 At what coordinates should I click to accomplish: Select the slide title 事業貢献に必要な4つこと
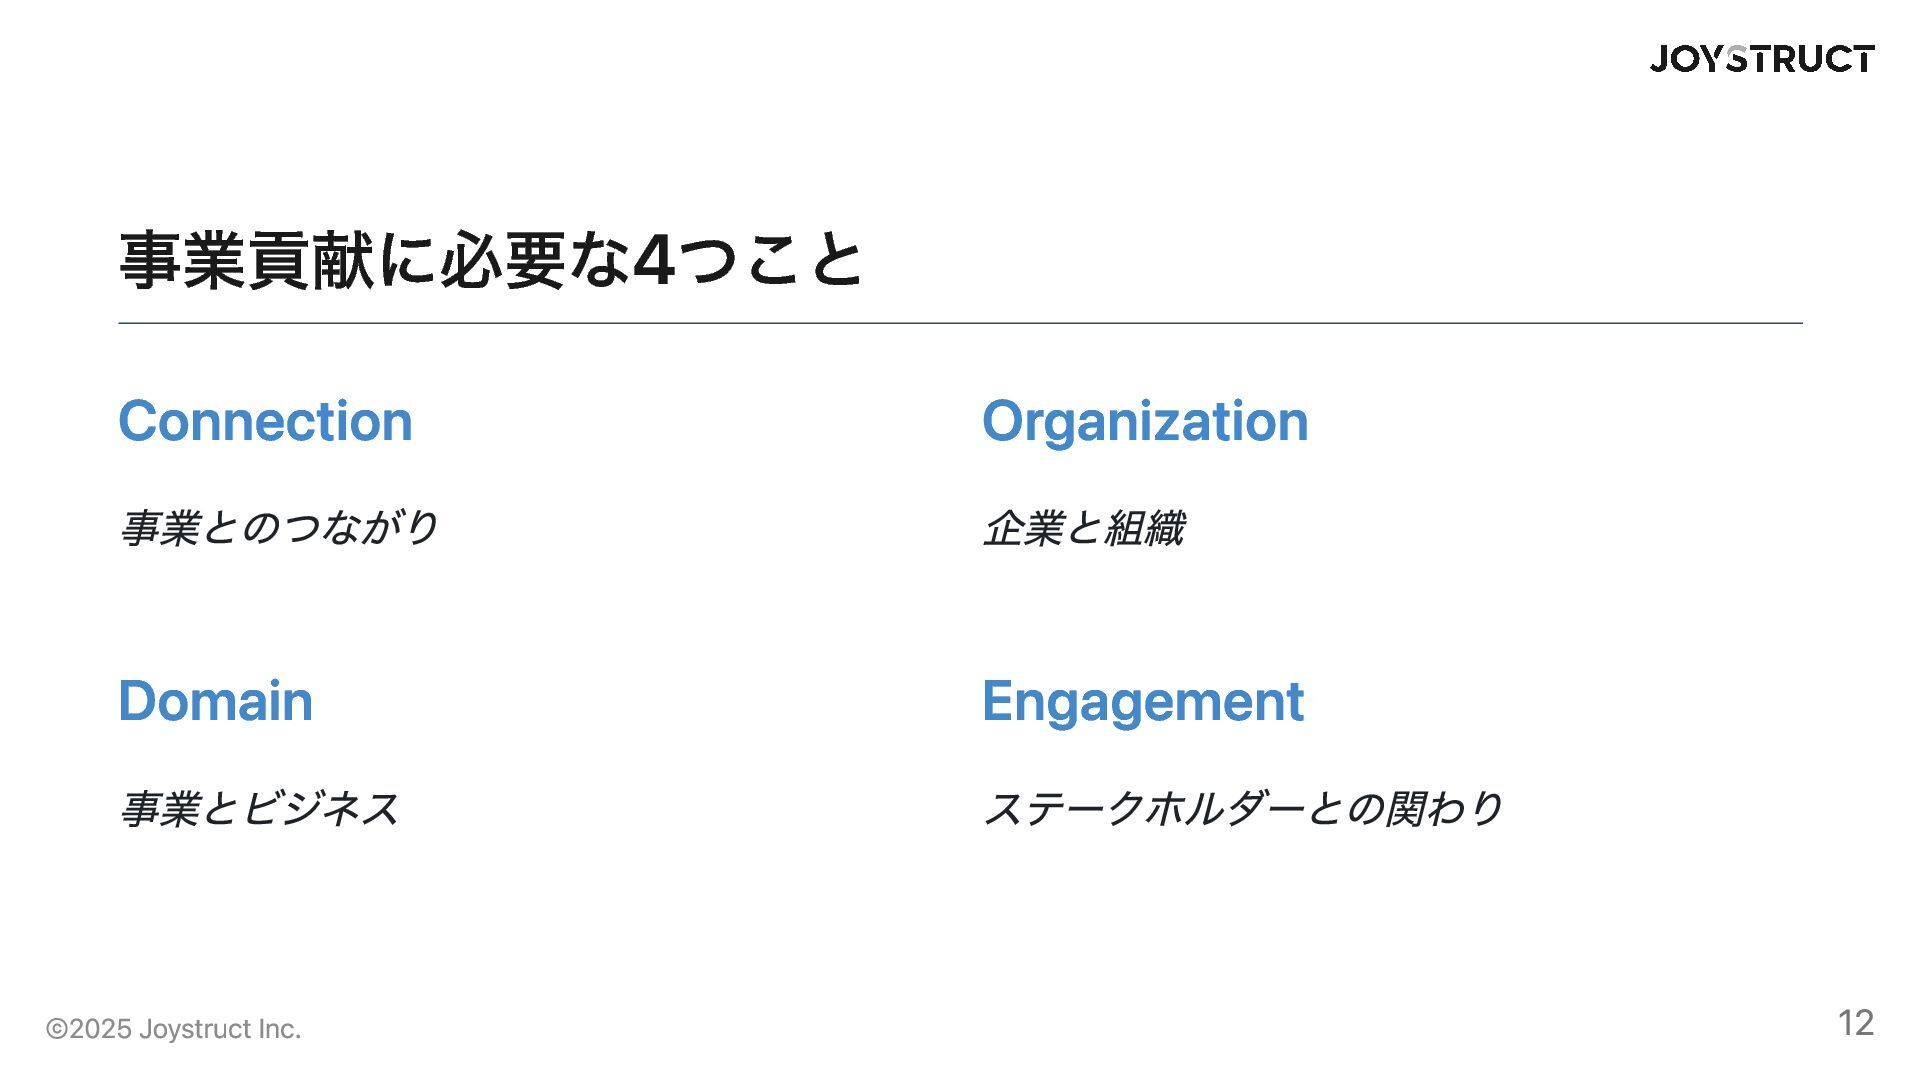[x=491, y=260]
